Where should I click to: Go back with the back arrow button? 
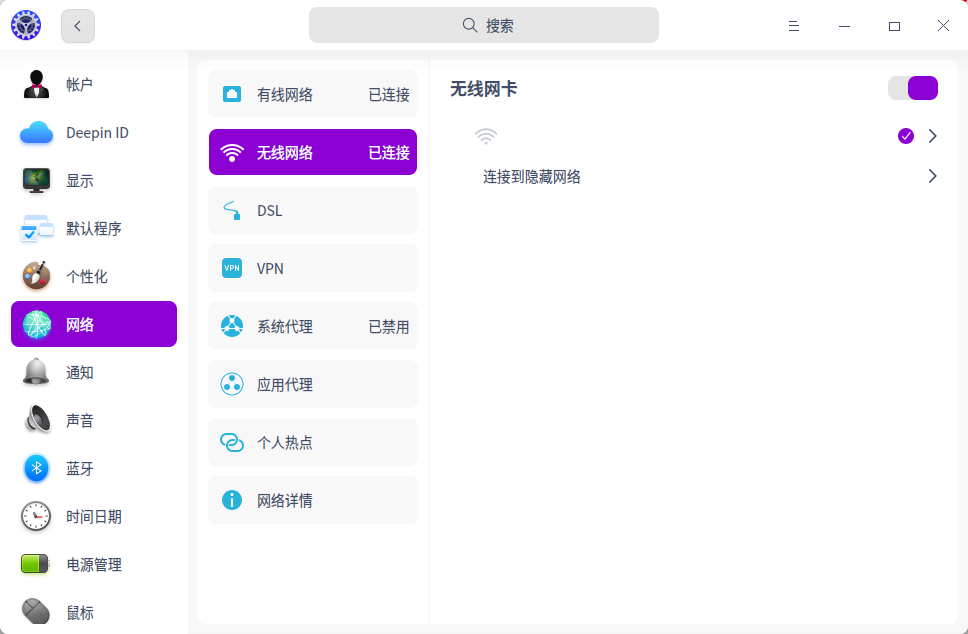(x=78, y=26)
